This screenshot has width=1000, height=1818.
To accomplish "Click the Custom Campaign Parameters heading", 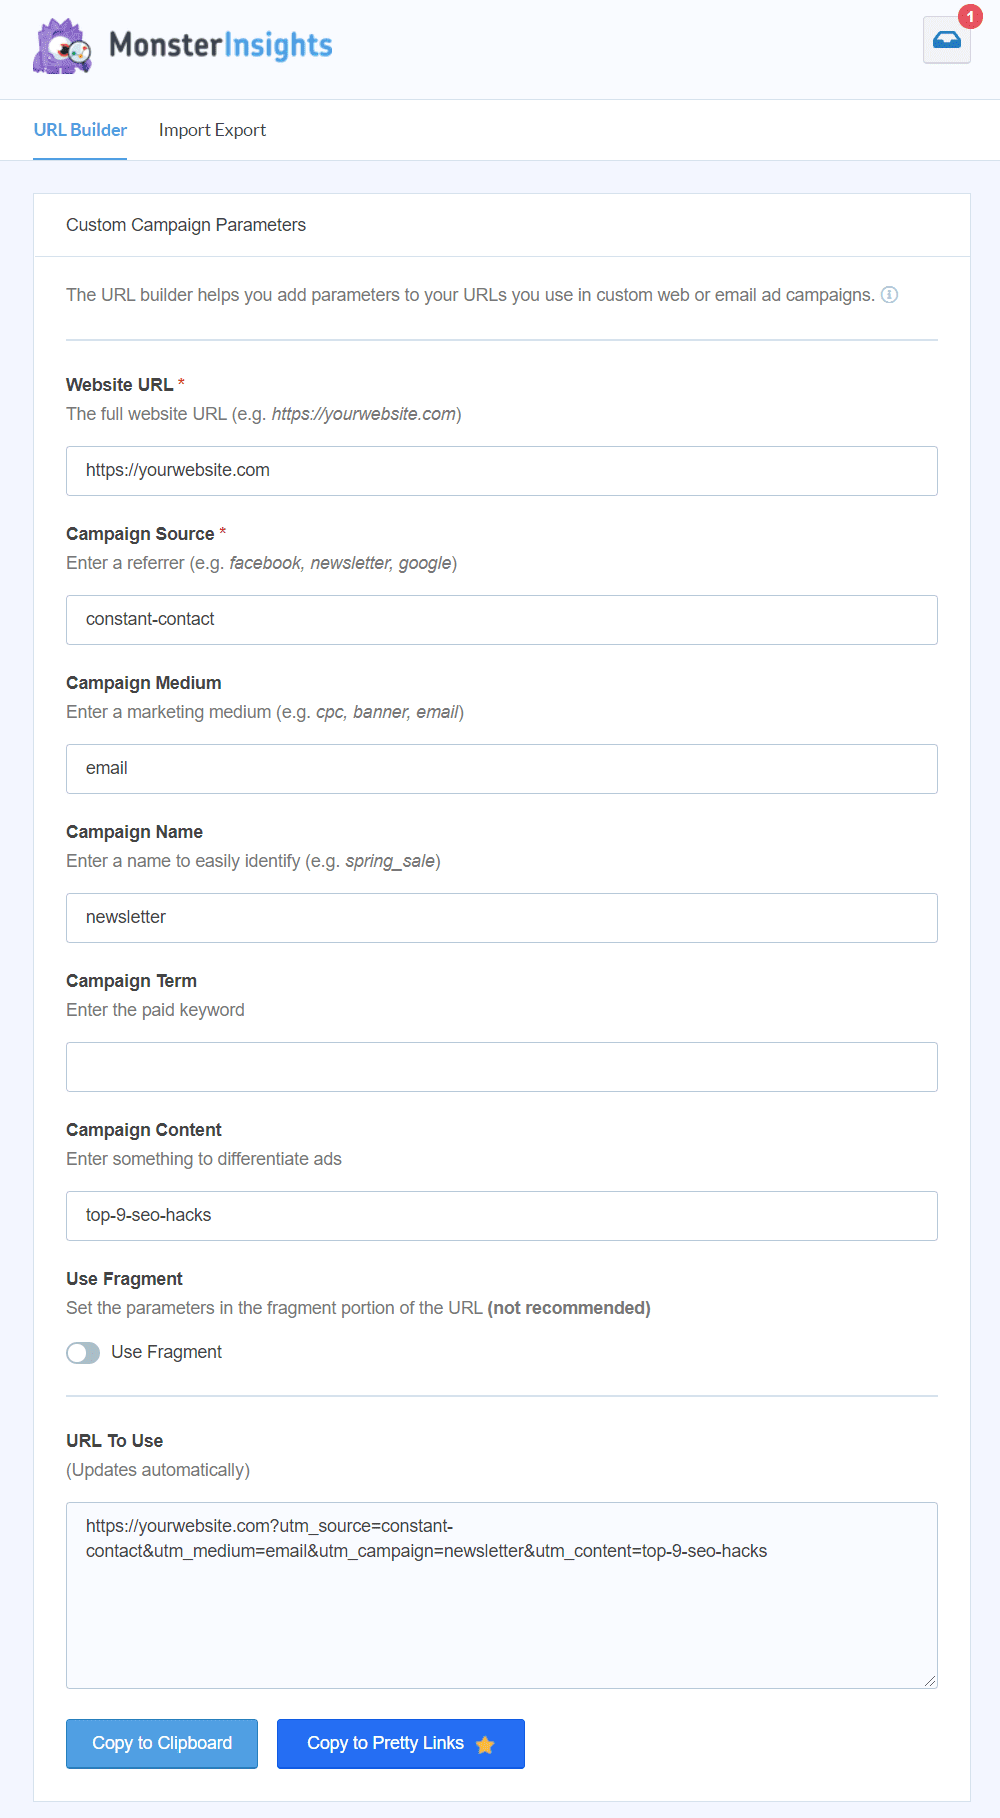I will click(186, 225).
